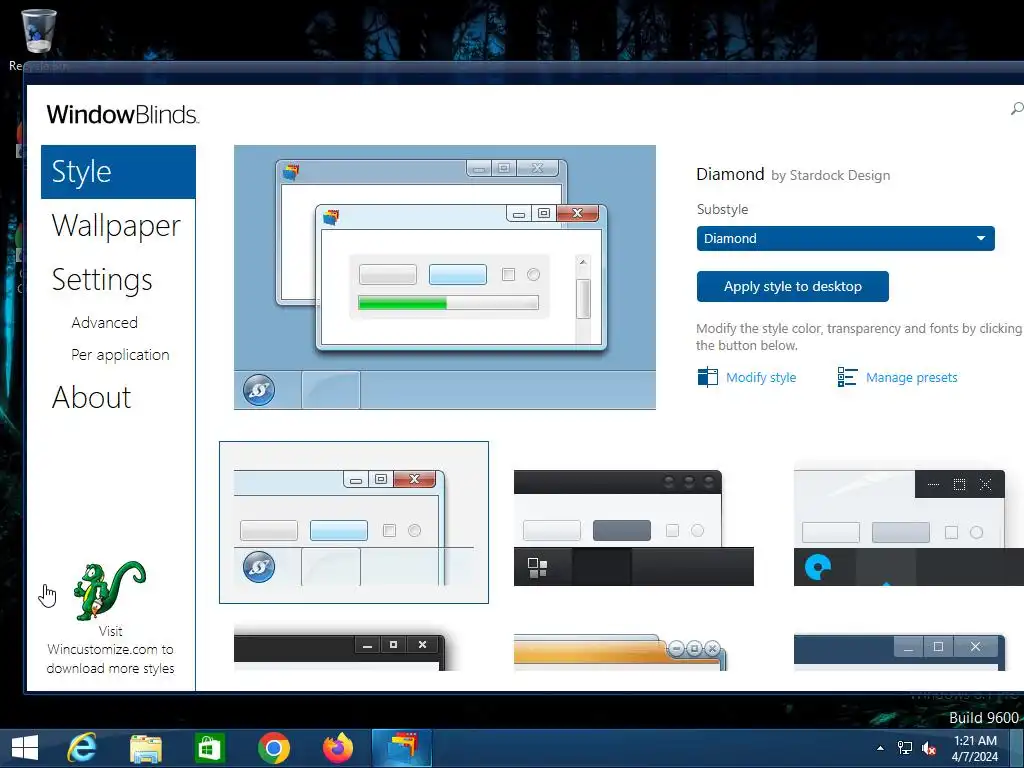The height and width of the screenshot is (768, 1024).
Task: Click the Wincustomize gecko mascot
Action: click(x=109, y=590)
